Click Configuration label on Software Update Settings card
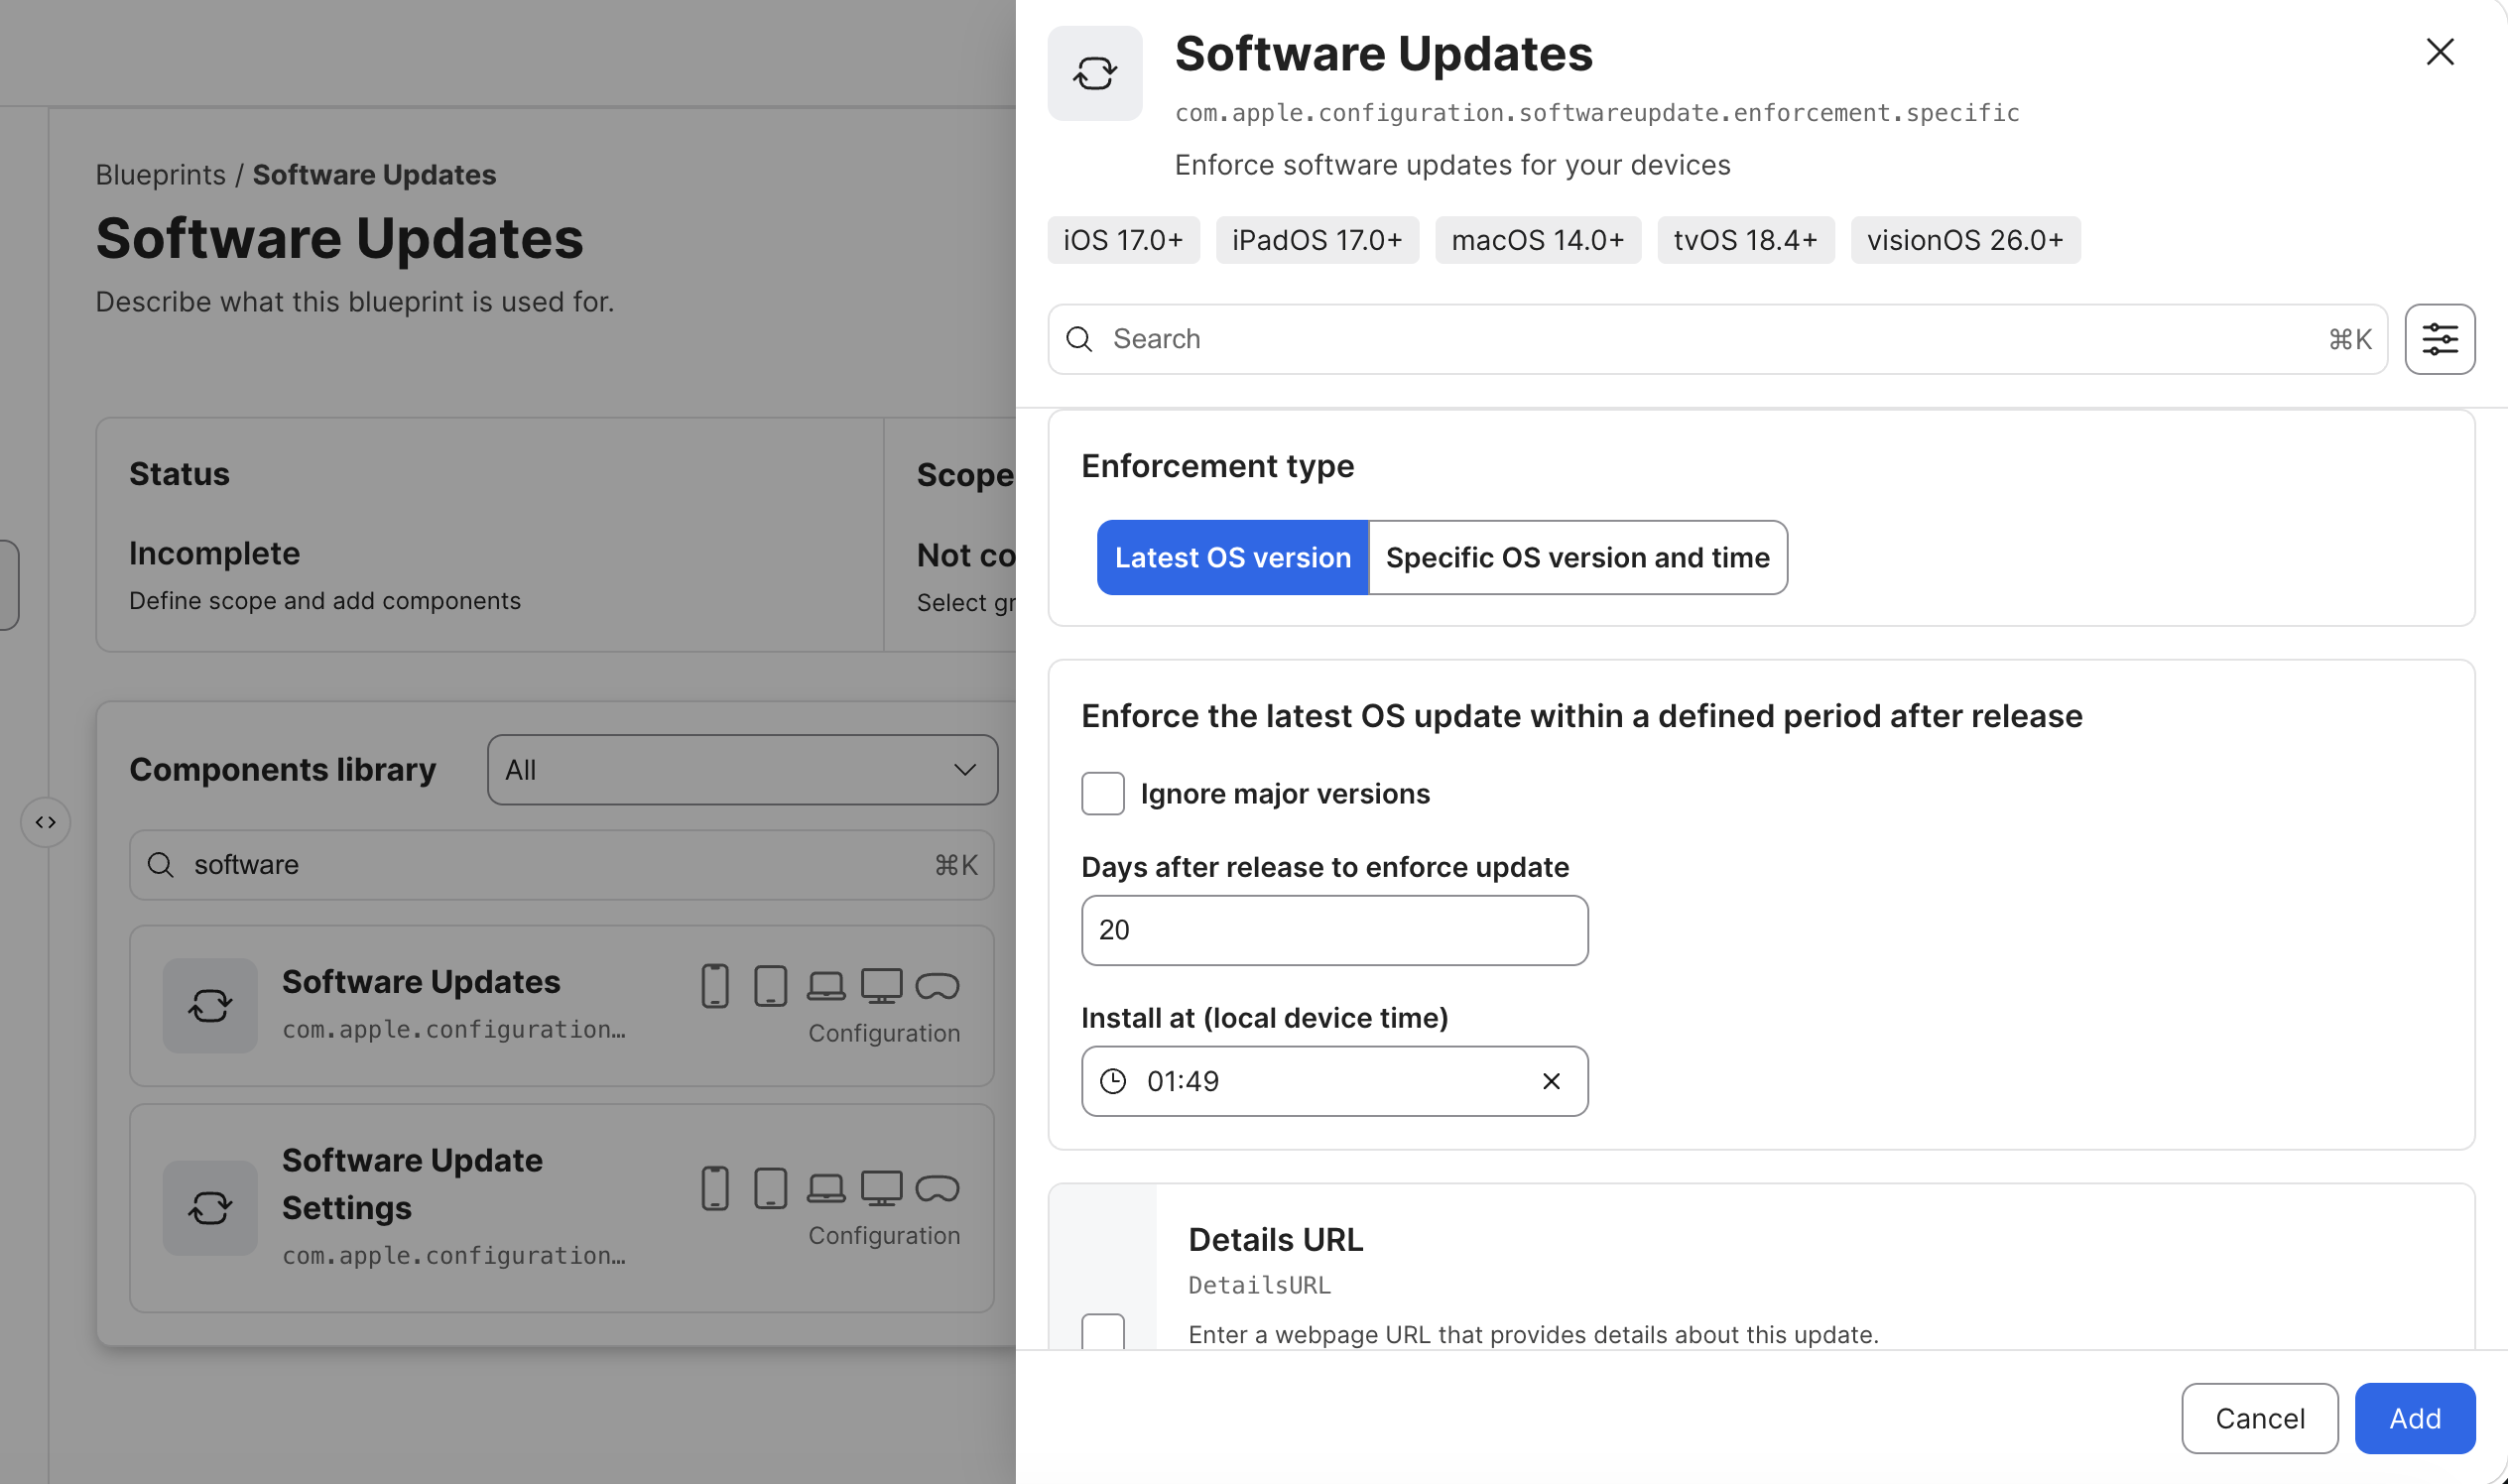This screenshot has width=2508, height=1484. pyautogui.click(x=884, y=1235)
